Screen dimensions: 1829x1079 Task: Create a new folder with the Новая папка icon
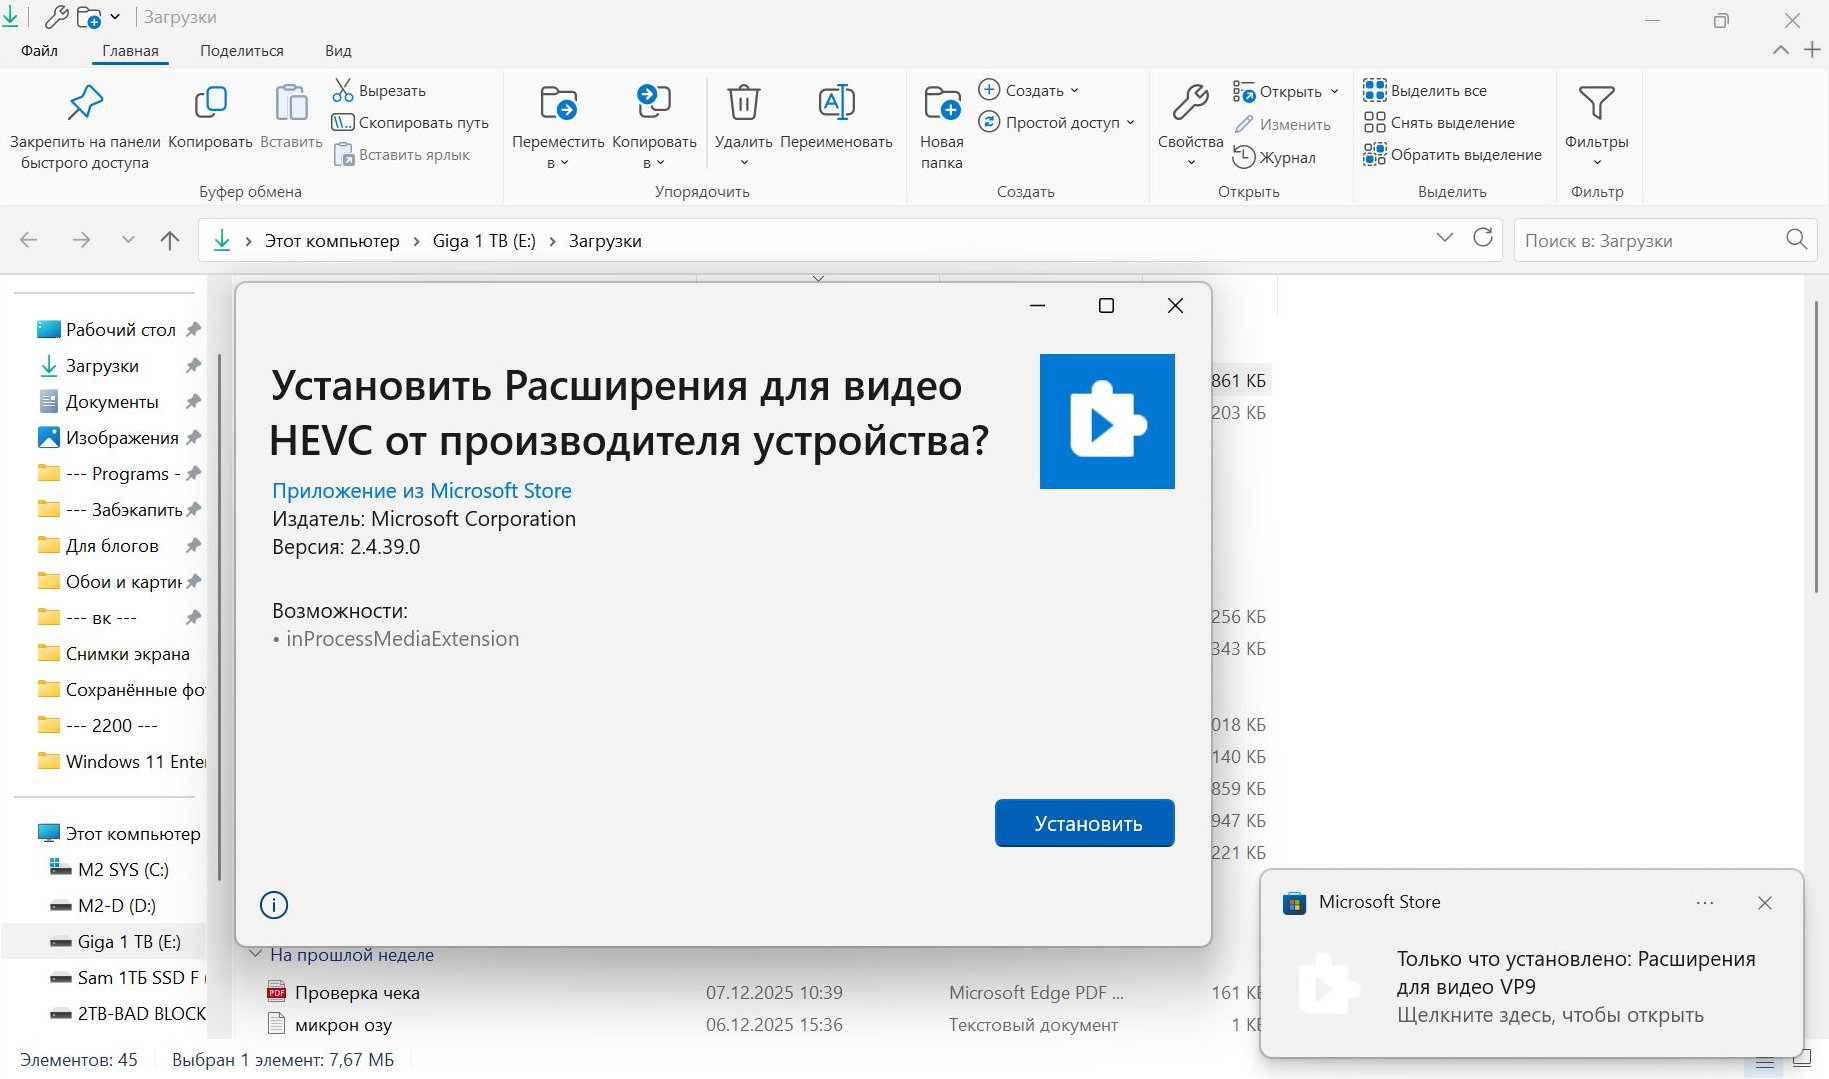tap(941, 103)
